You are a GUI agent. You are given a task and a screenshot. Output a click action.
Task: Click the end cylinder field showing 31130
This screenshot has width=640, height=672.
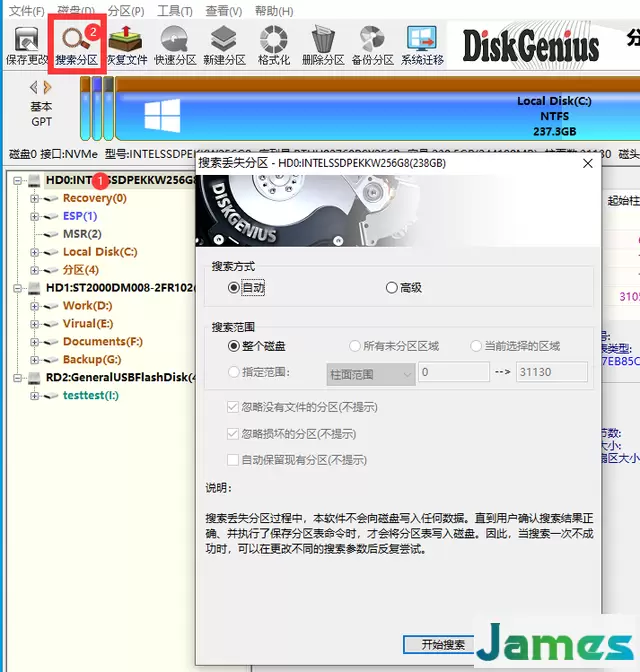(552, 372)
